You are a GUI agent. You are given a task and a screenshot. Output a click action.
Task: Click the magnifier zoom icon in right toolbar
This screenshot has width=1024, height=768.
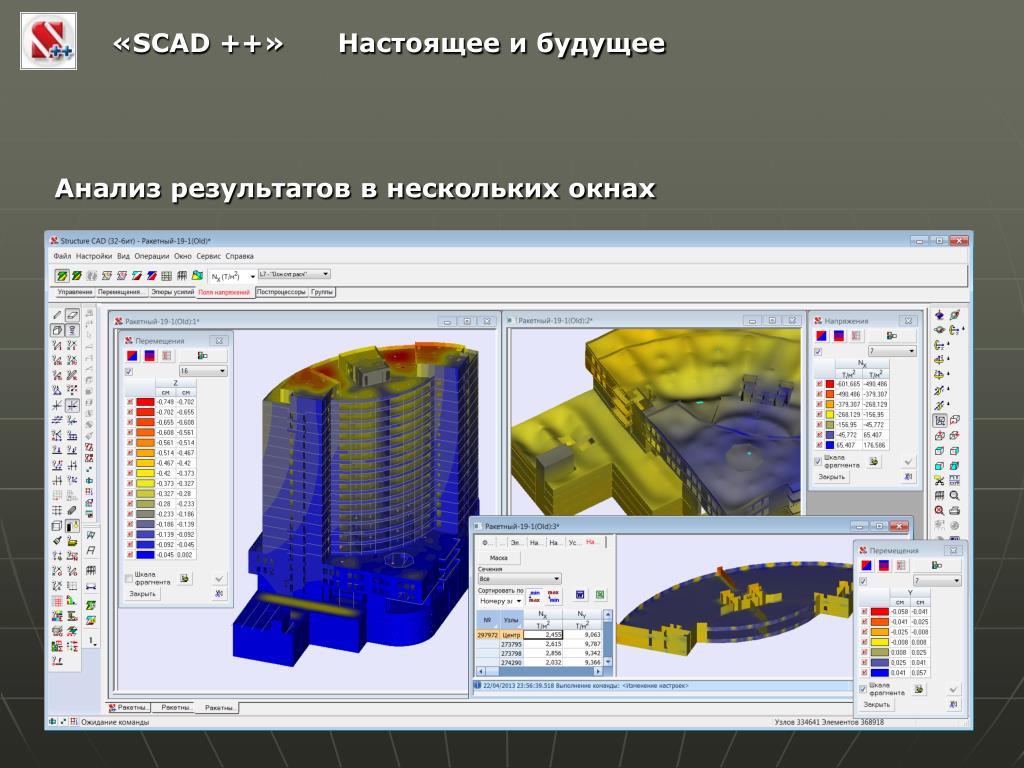click(x=954, y=496)
